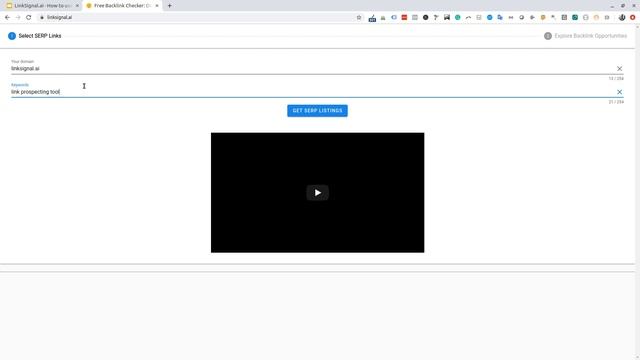
Task: Open a new tab with the plus button
Action: (169, 6)
